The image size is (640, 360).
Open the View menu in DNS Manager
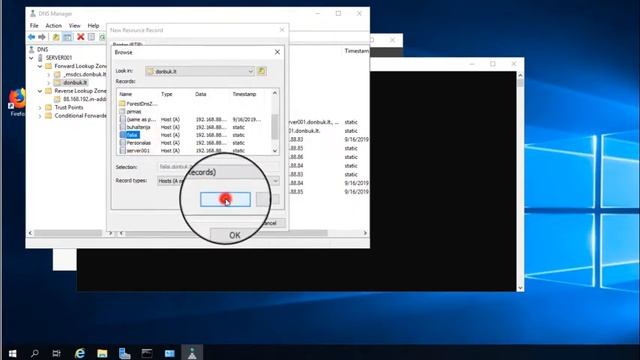[74, 26]
